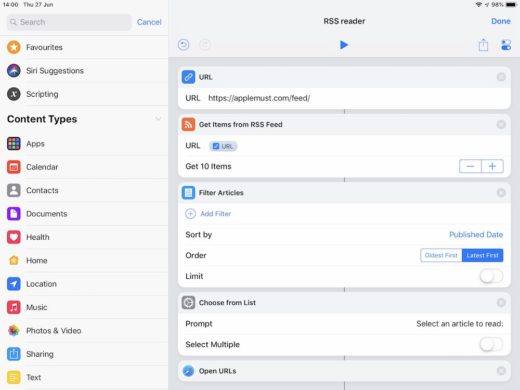520x390 pixels.
Task: Tap the Filter Articles action icon
Action: (x=188, y=193)
